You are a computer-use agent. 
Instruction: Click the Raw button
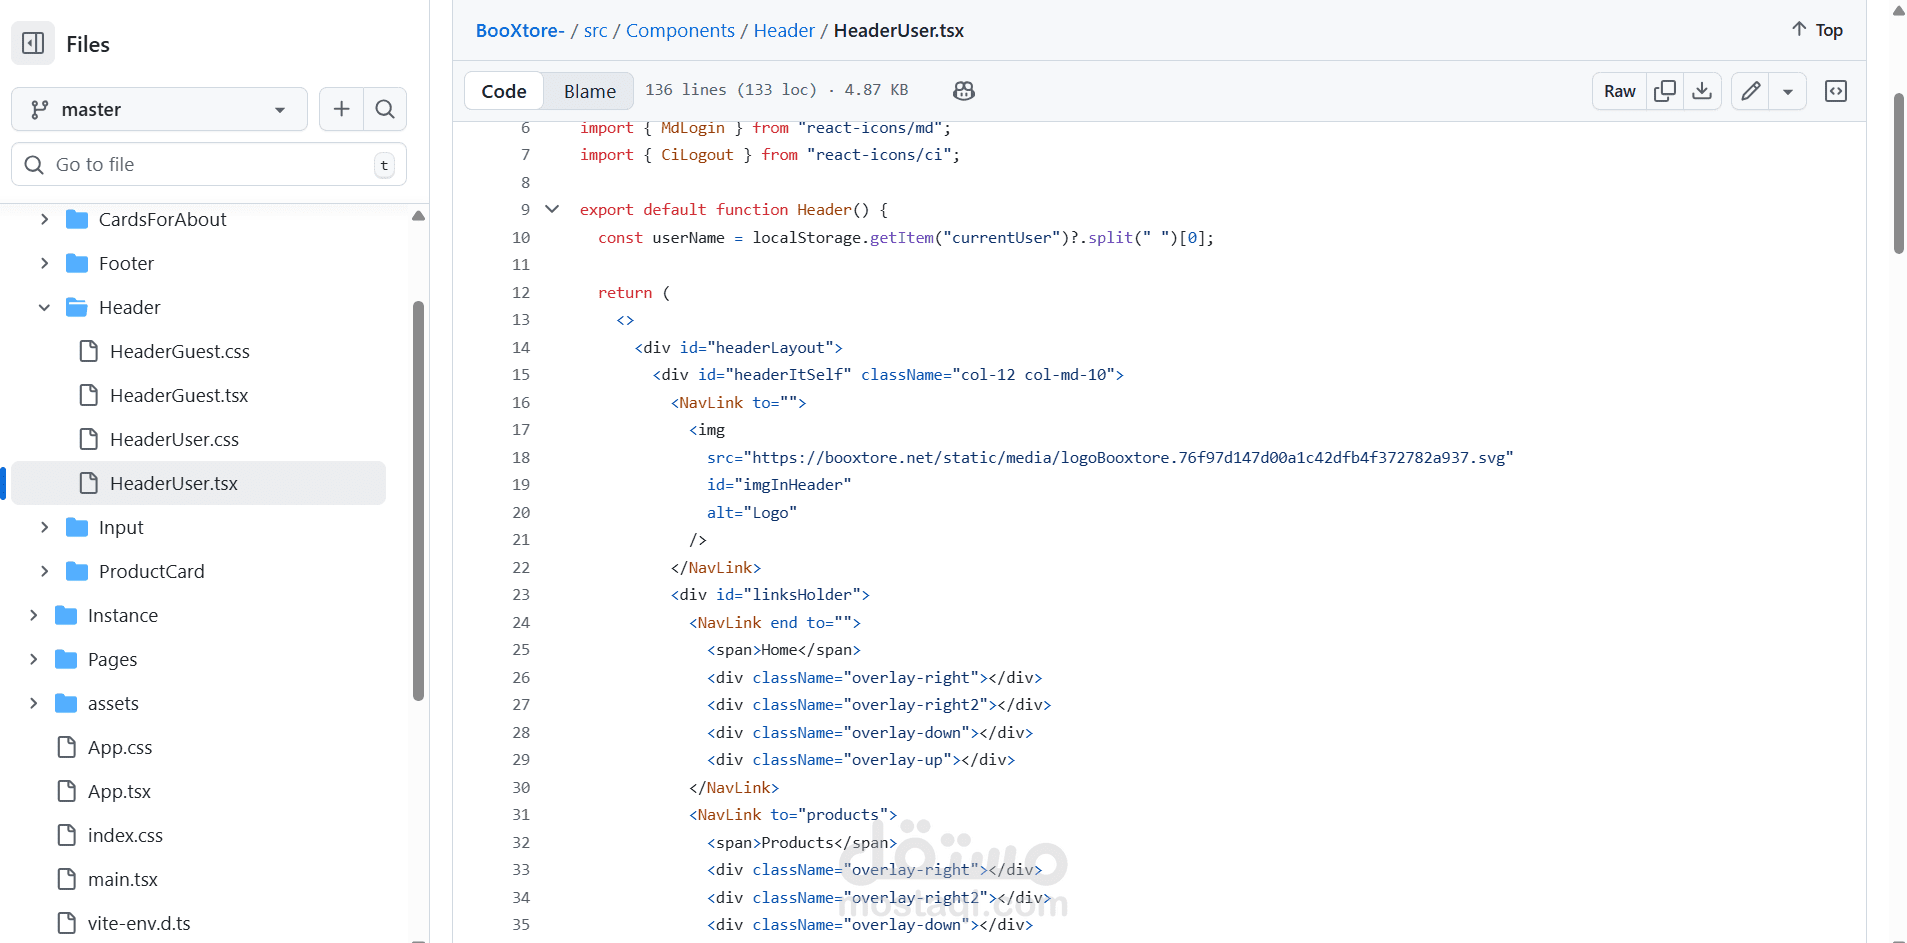click(1619, 91)
